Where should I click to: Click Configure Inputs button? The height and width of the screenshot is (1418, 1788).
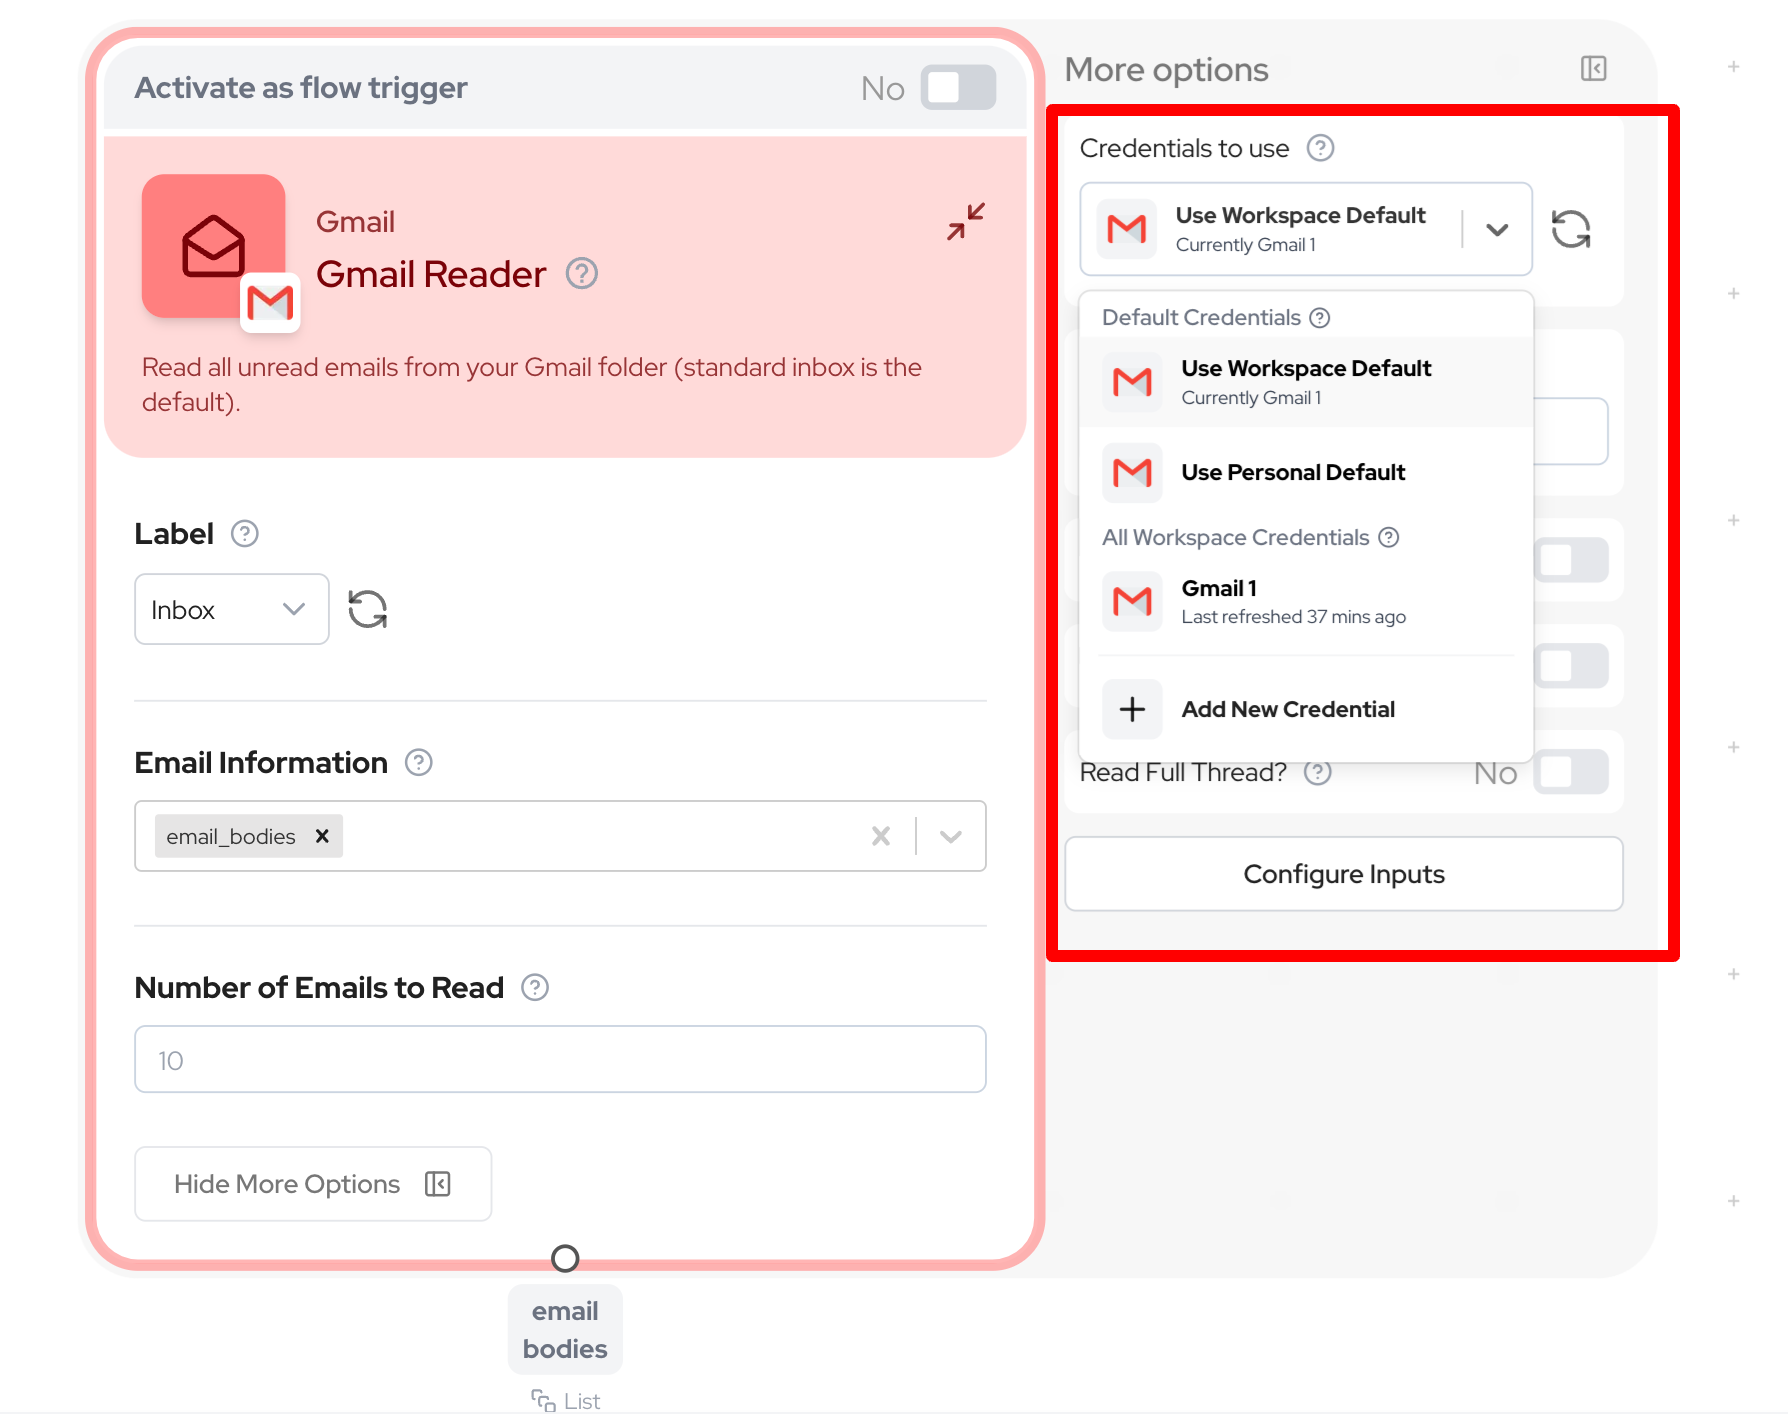1343,874
